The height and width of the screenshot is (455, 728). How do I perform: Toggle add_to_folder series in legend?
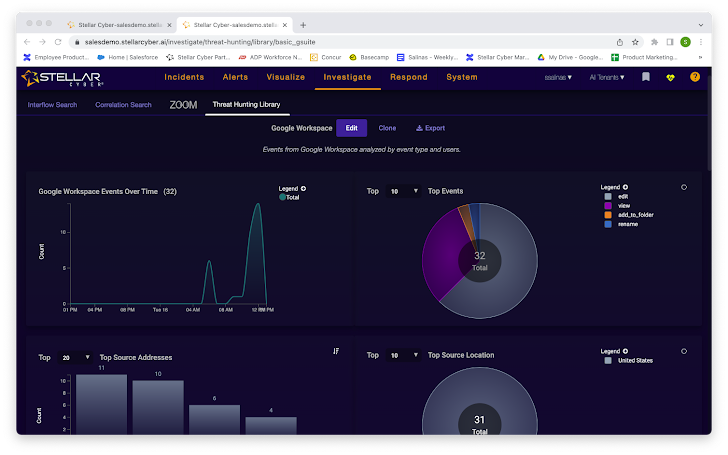(629, 215)
